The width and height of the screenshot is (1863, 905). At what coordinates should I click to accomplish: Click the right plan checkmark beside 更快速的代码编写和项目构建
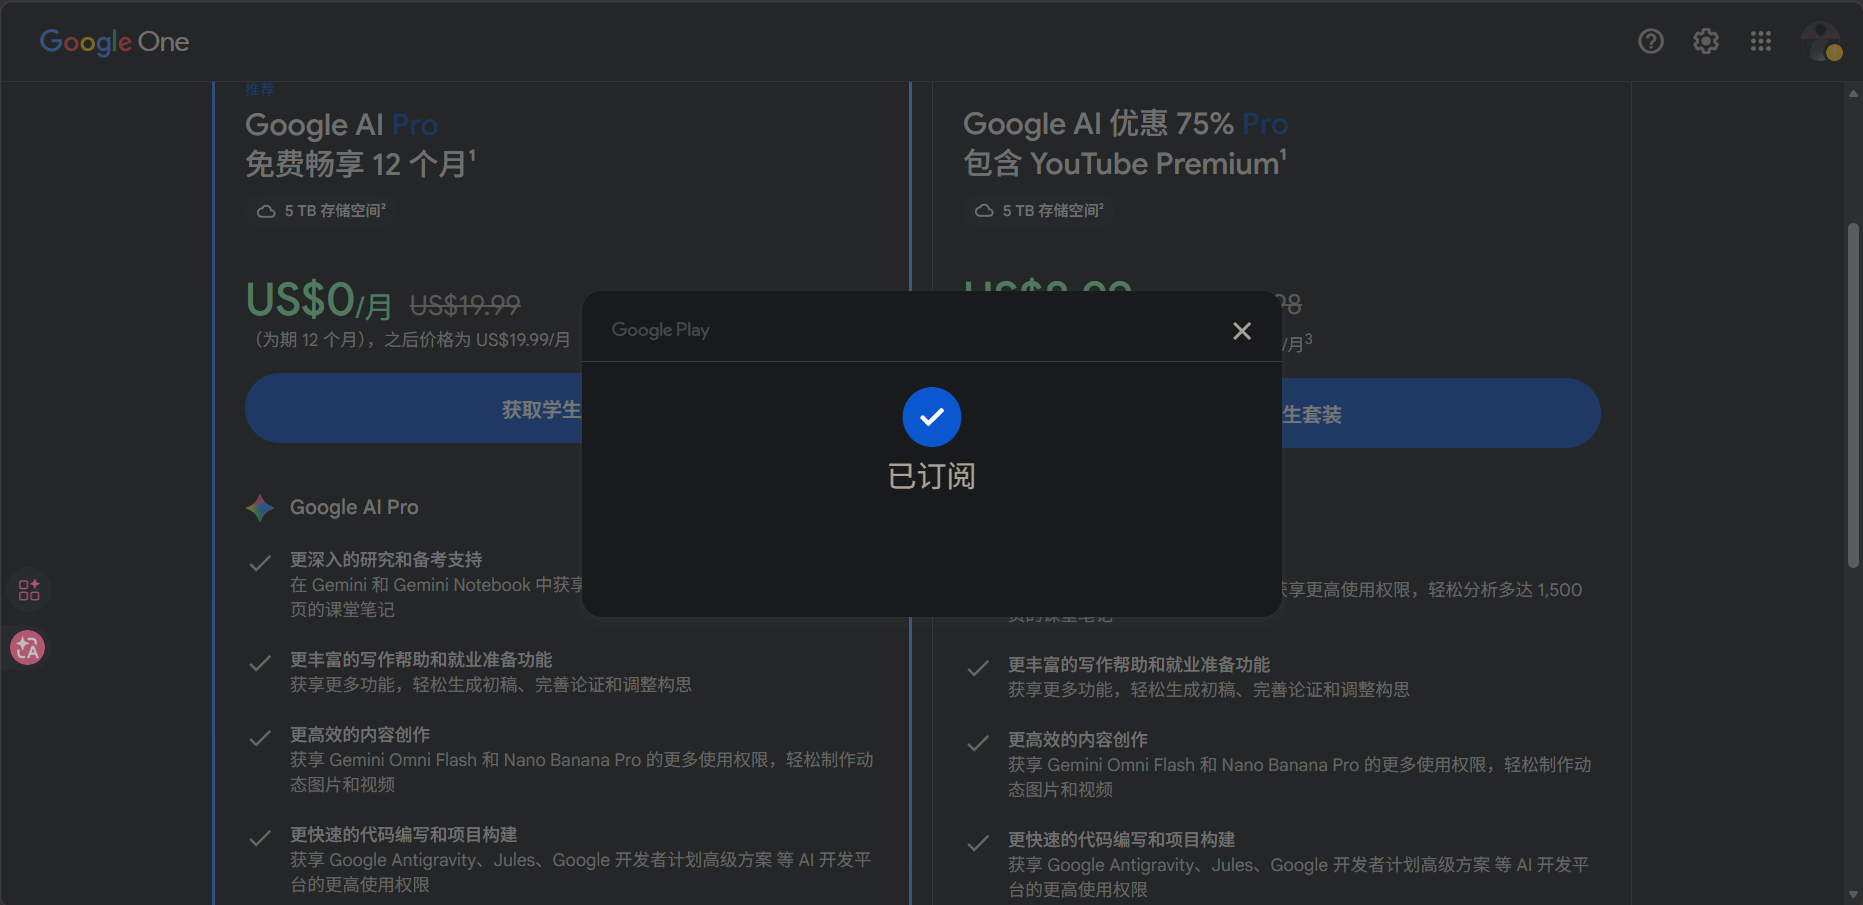(978, 843)
